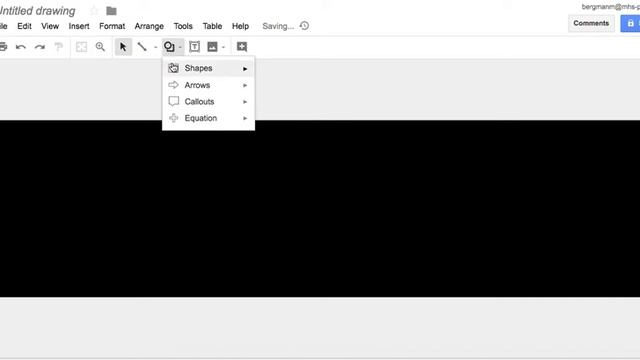This screenshot has height=360, width=640.
Task: Click the Comments button
Action: 591,23
